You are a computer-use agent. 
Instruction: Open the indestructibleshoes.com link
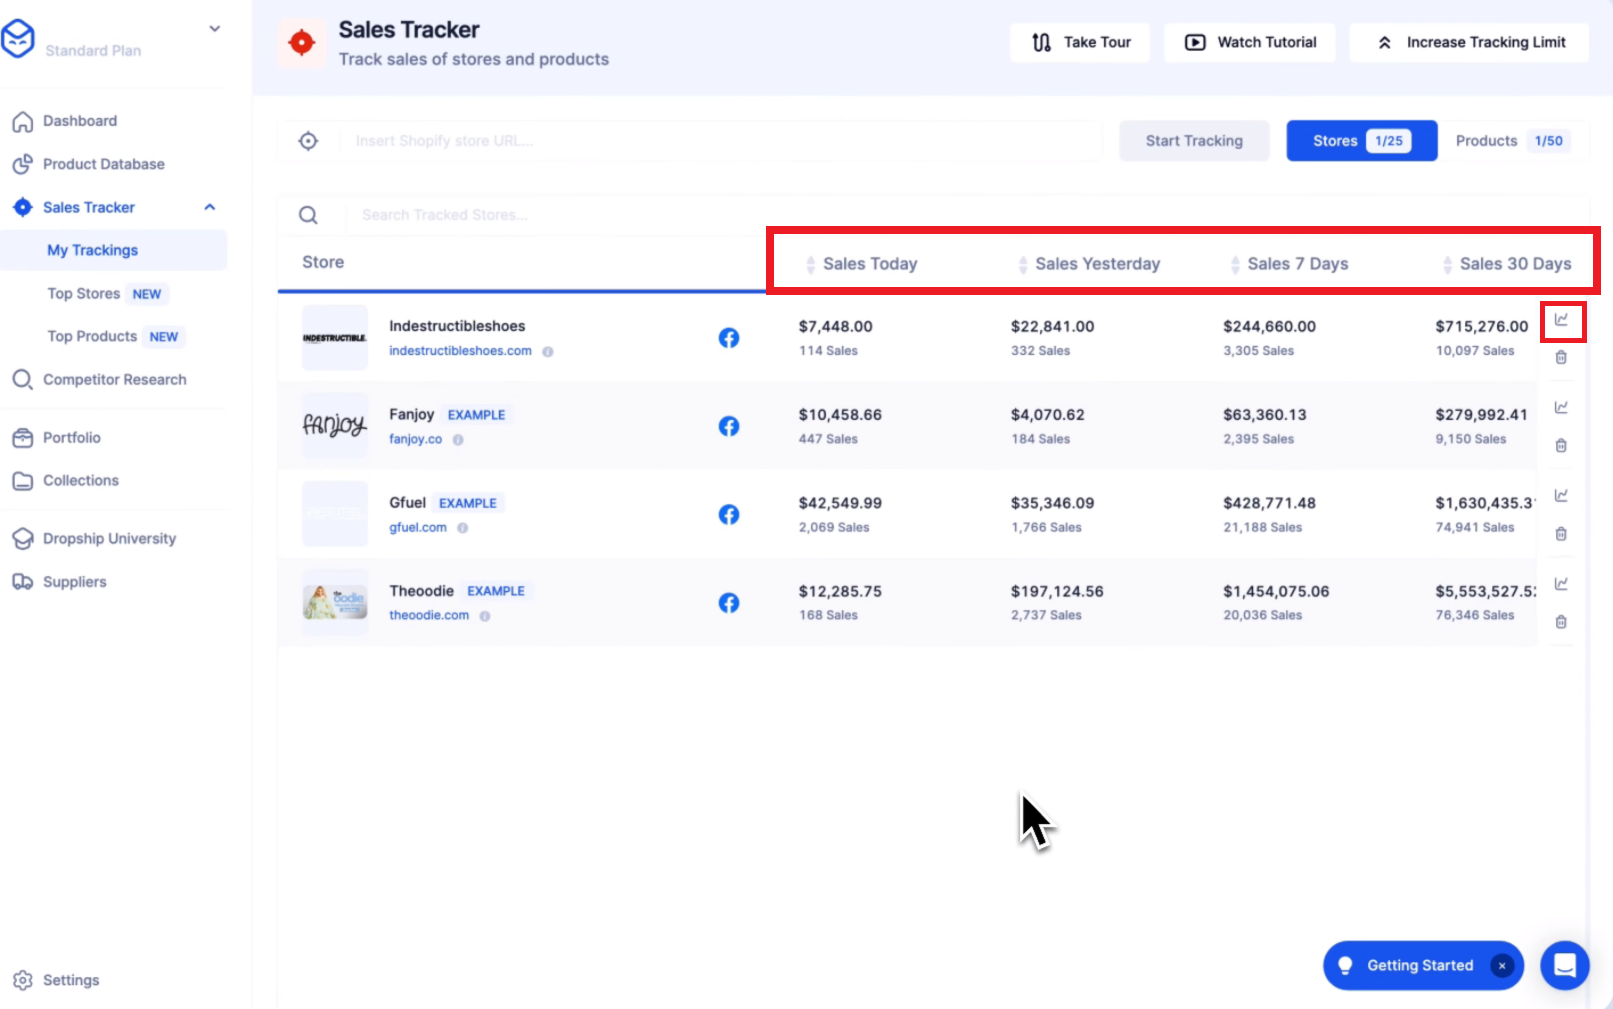460,351
